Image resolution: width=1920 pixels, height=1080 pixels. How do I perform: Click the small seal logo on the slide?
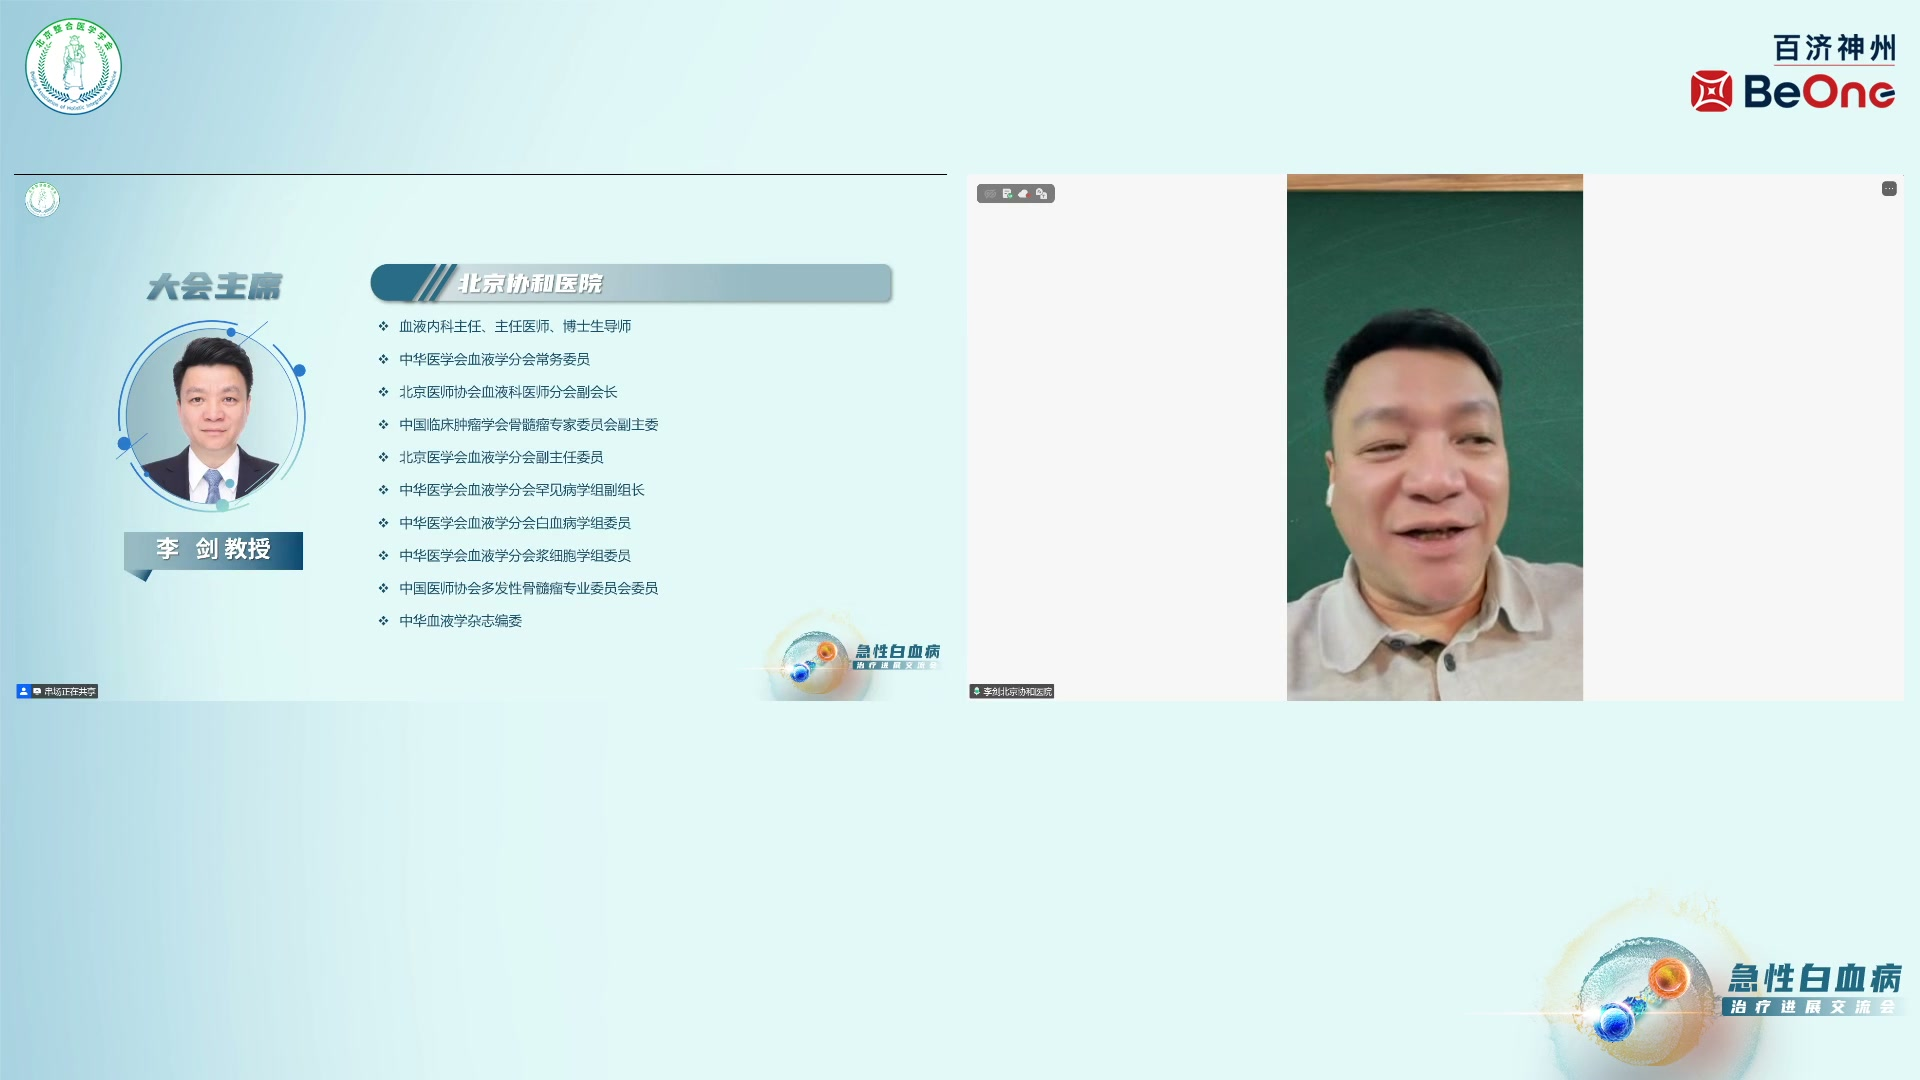click(x=42, y=200)
